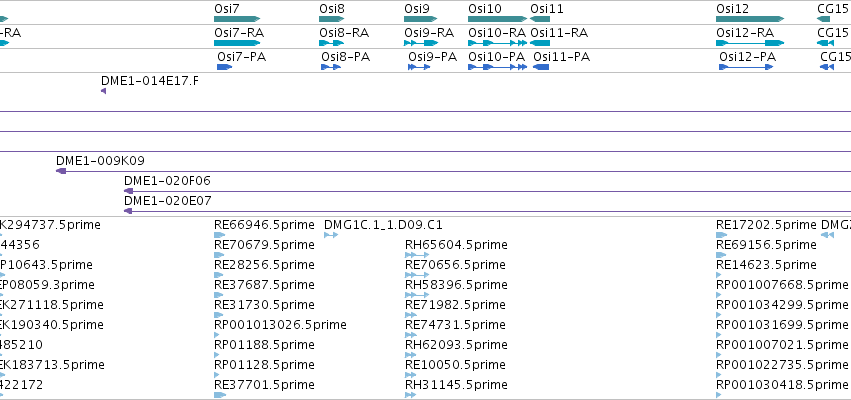Select the Osi7 gene arrow glyph

pyautogui.click(x=237, y=19)
